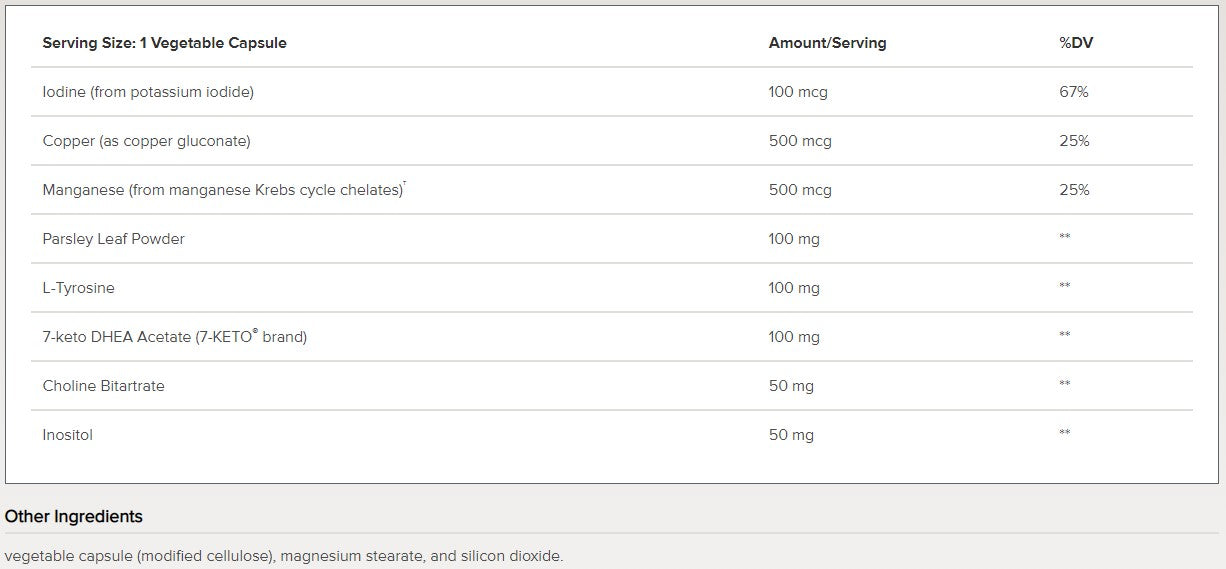This screenshot has width=1226, height=569.
Task: Click the 7-keto DHEA Acetate label
Action: [174, 337]
